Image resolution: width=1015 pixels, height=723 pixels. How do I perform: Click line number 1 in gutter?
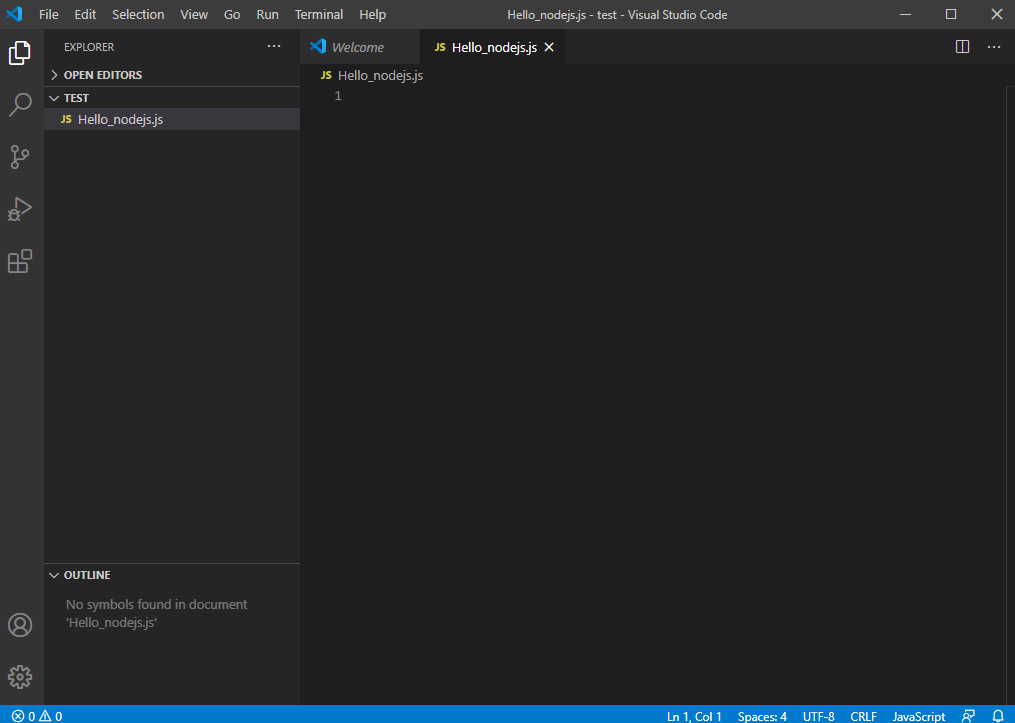[x=338, y=96]
